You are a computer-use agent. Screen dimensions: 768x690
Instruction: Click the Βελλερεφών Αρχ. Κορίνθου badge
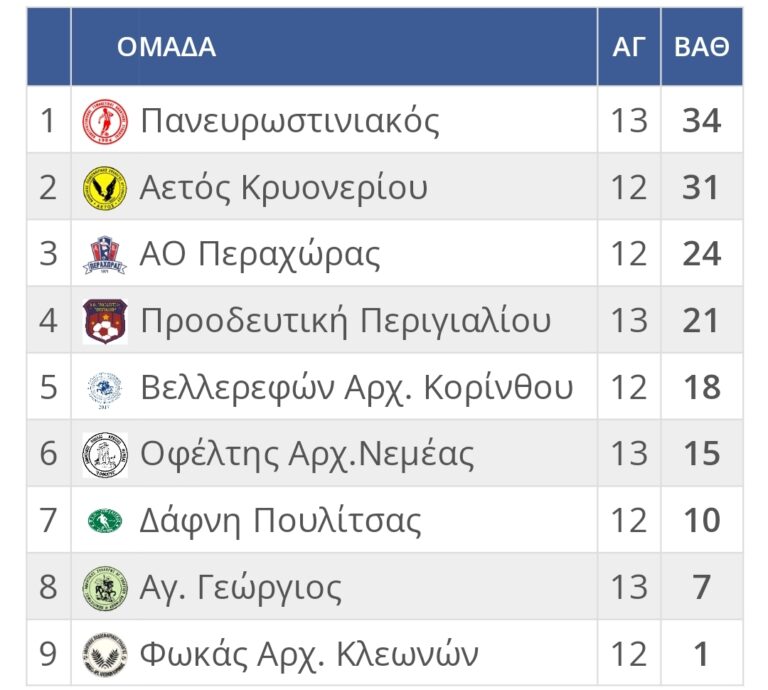tap(105, 388)
